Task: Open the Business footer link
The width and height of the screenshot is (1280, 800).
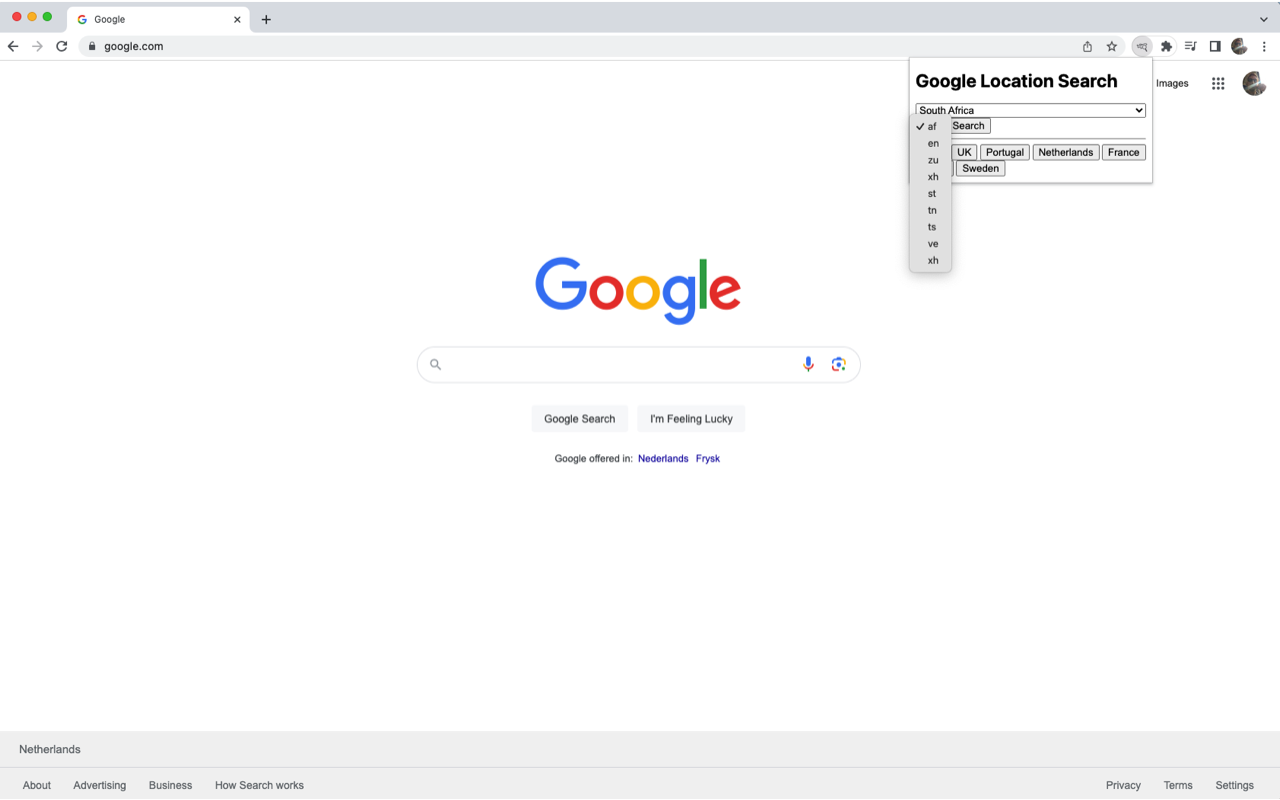Action: [x=170, y=785]
